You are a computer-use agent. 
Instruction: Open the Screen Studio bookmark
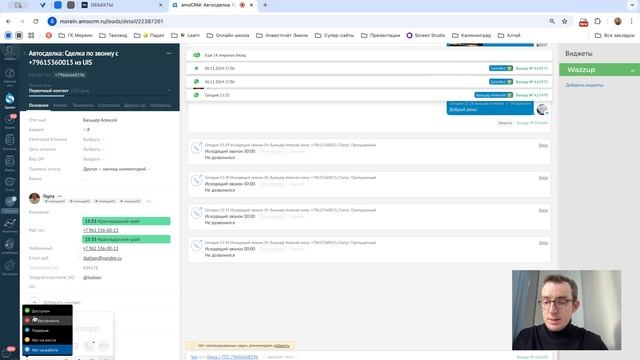pos(426,36)
